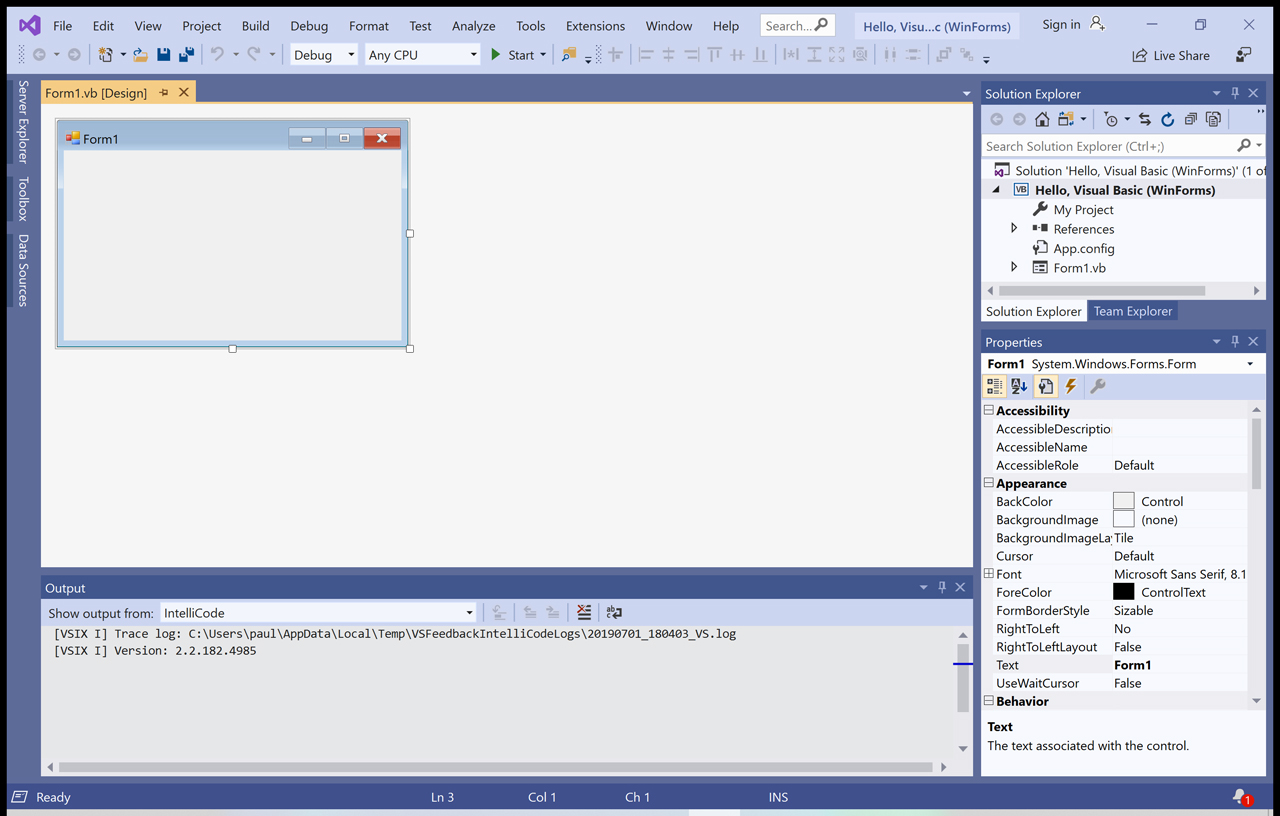Refresh the Solution Explorer
1280x816 pixels.
tap(1168, 119)
